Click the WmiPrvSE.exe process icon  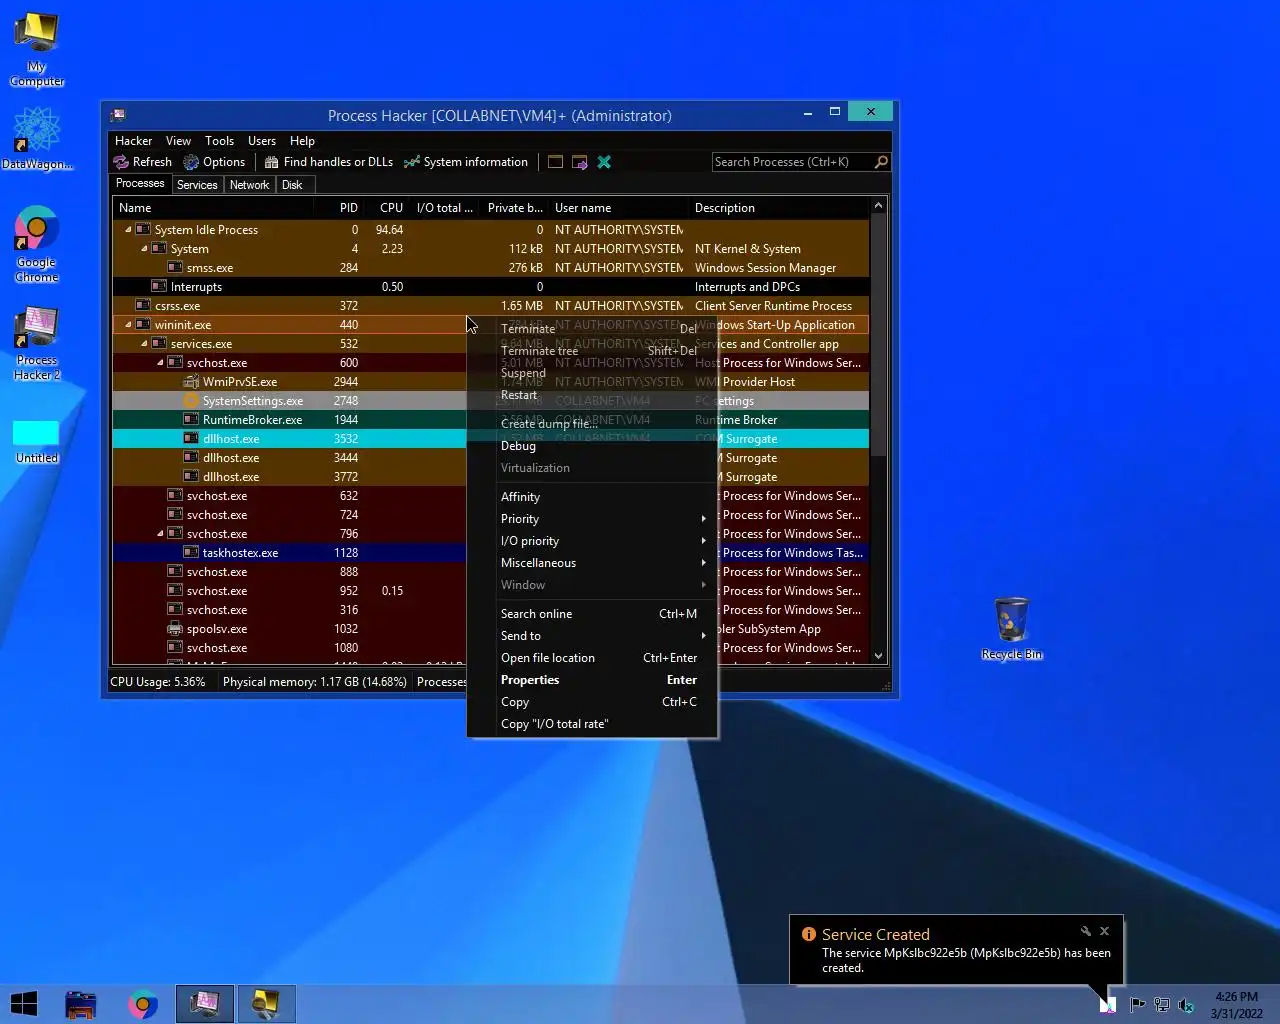point(191,382)
